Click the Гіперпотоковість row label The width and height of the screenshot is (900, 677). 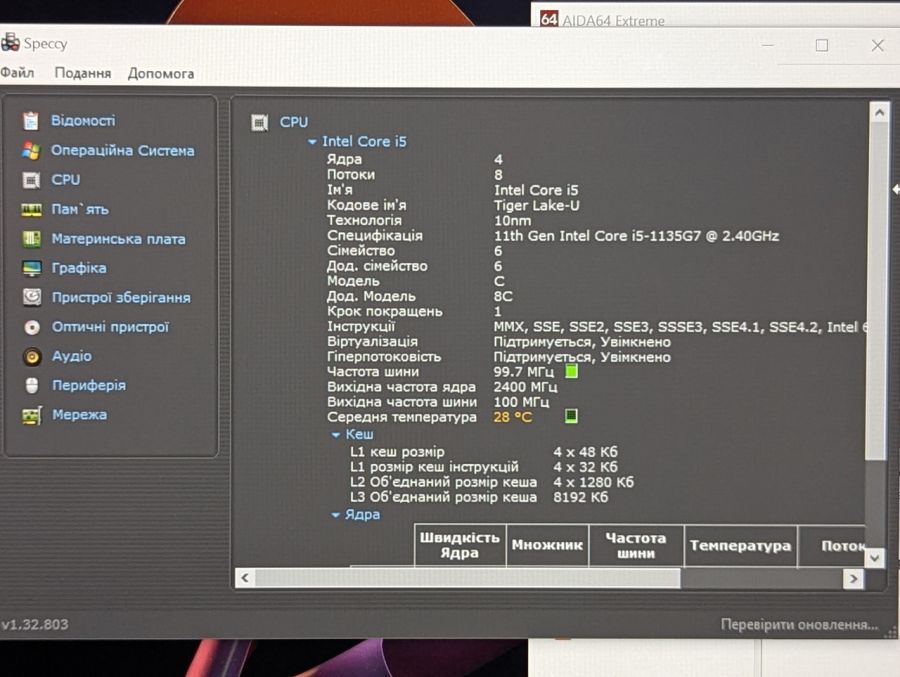point(384,357)
